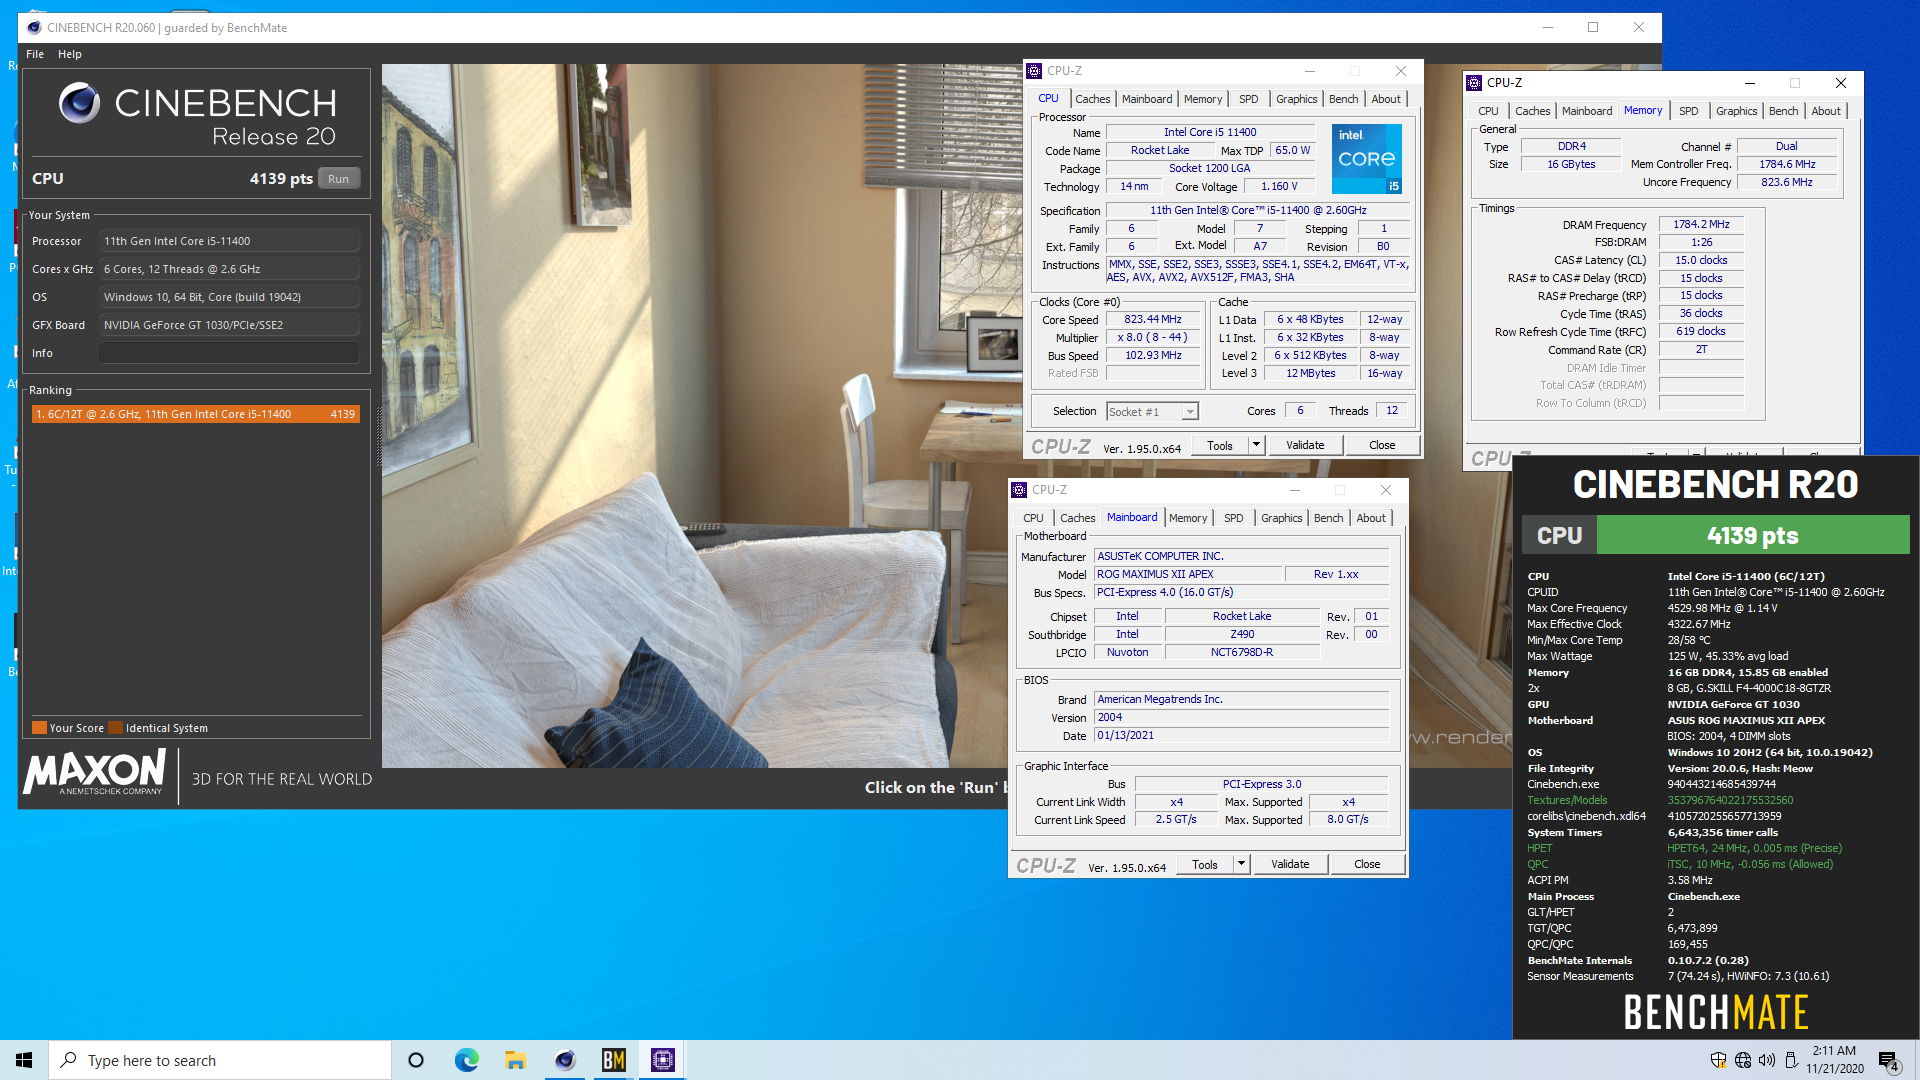Viewport: 1920px width, 1080px height.
Task: Click Tools button in CPU-Z mainboard window
Action: click(x=1204, y=864)
